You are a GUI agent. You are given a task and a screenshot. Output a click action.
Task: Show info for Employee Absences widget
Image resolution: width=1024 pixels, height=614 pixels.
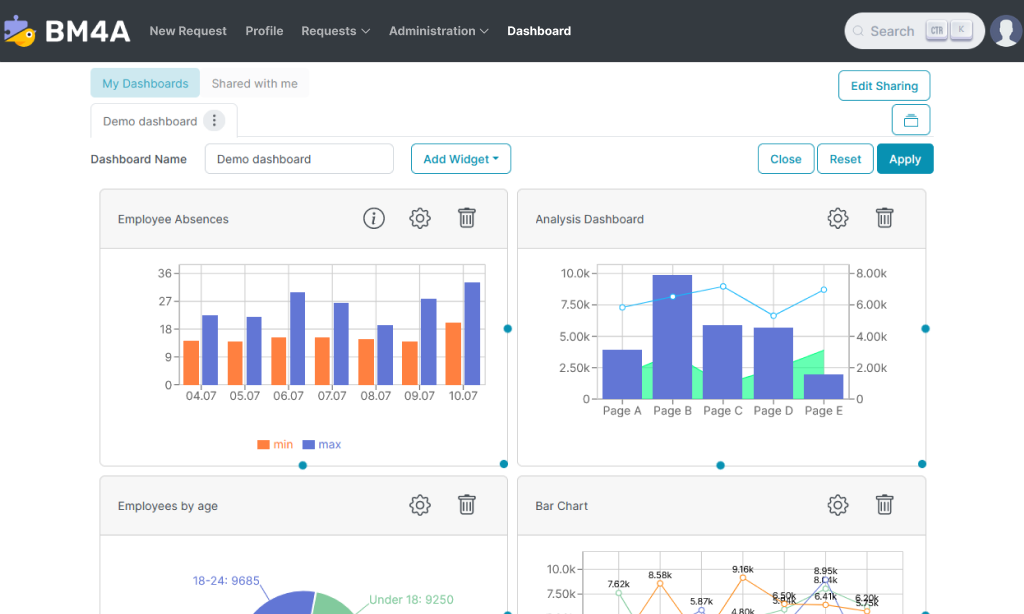click(374, 218)
